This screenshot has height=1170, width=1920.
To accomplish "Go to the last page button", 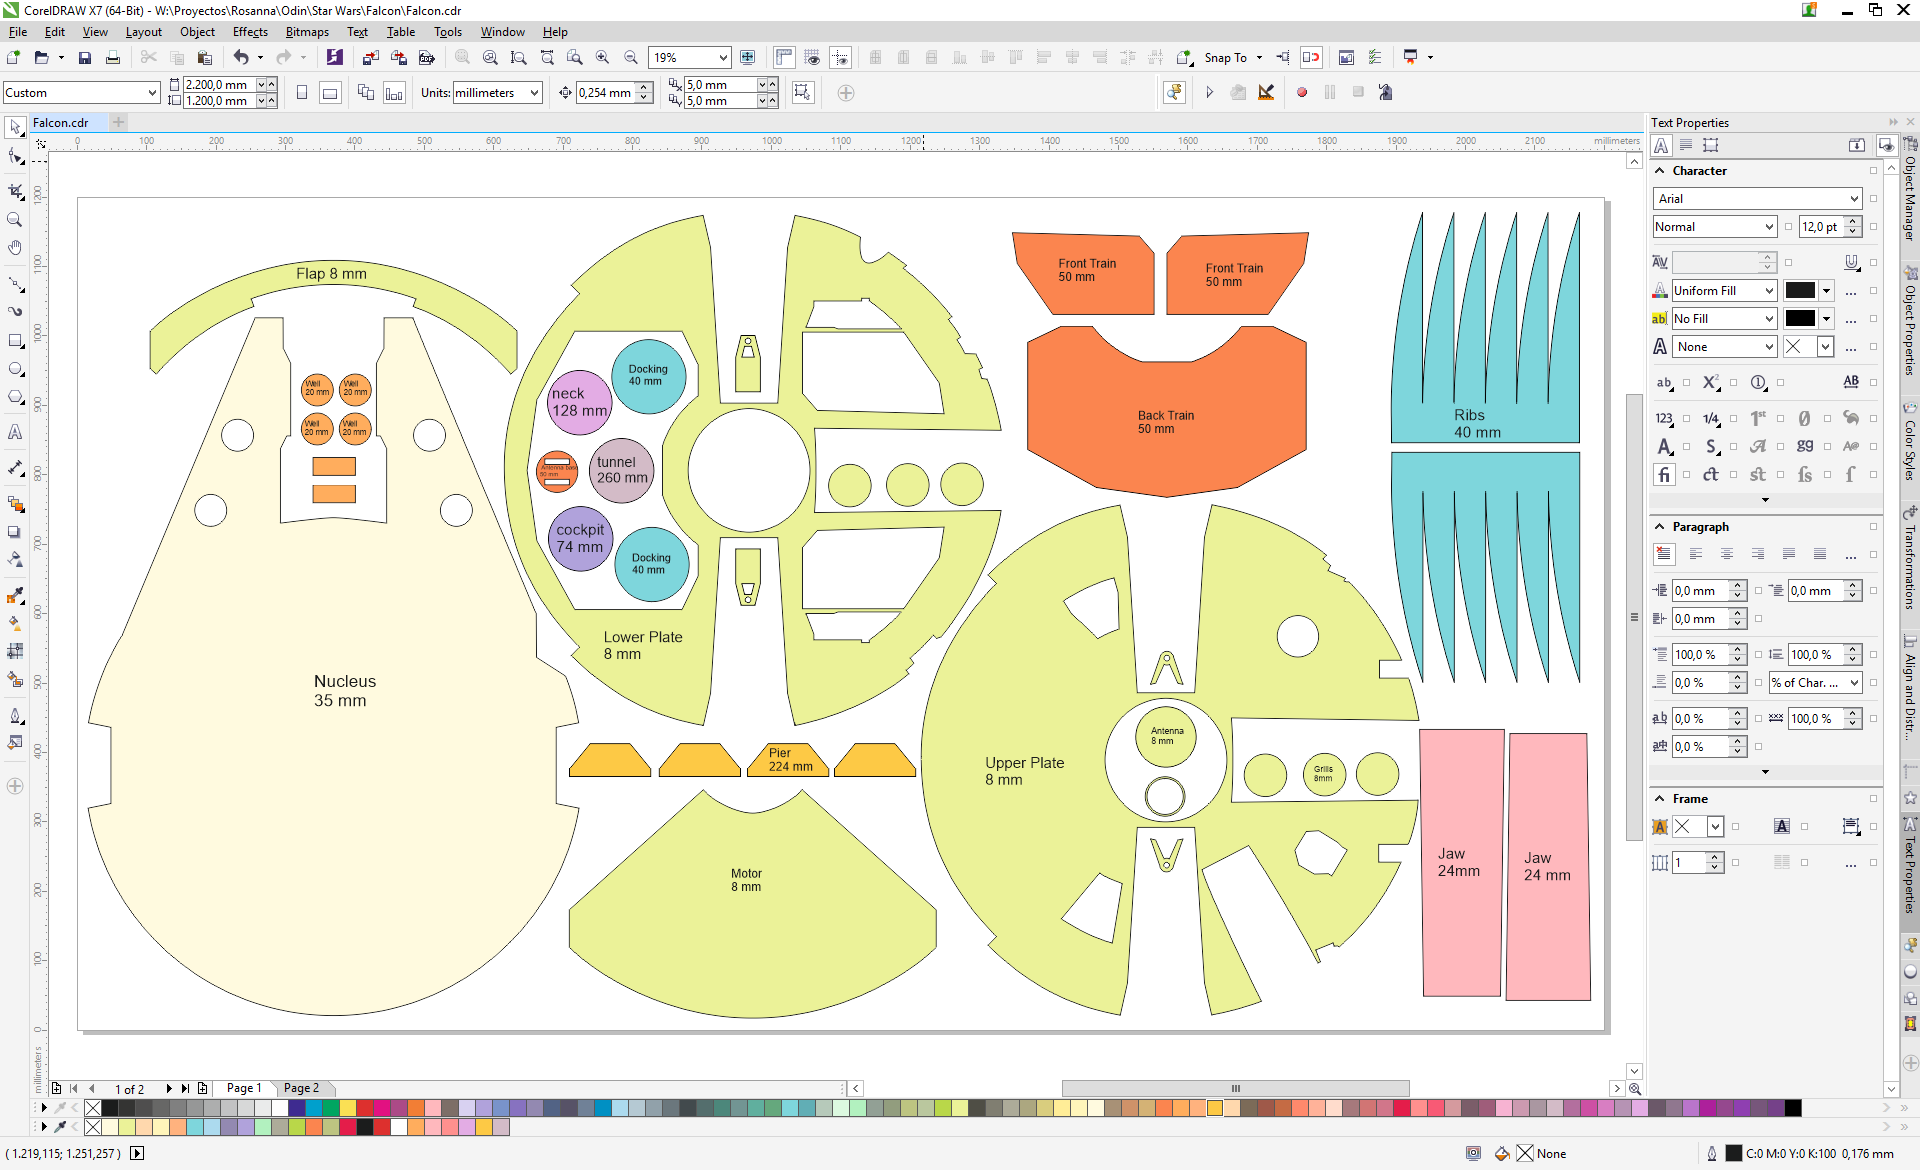I will (x=185, y=1088).
